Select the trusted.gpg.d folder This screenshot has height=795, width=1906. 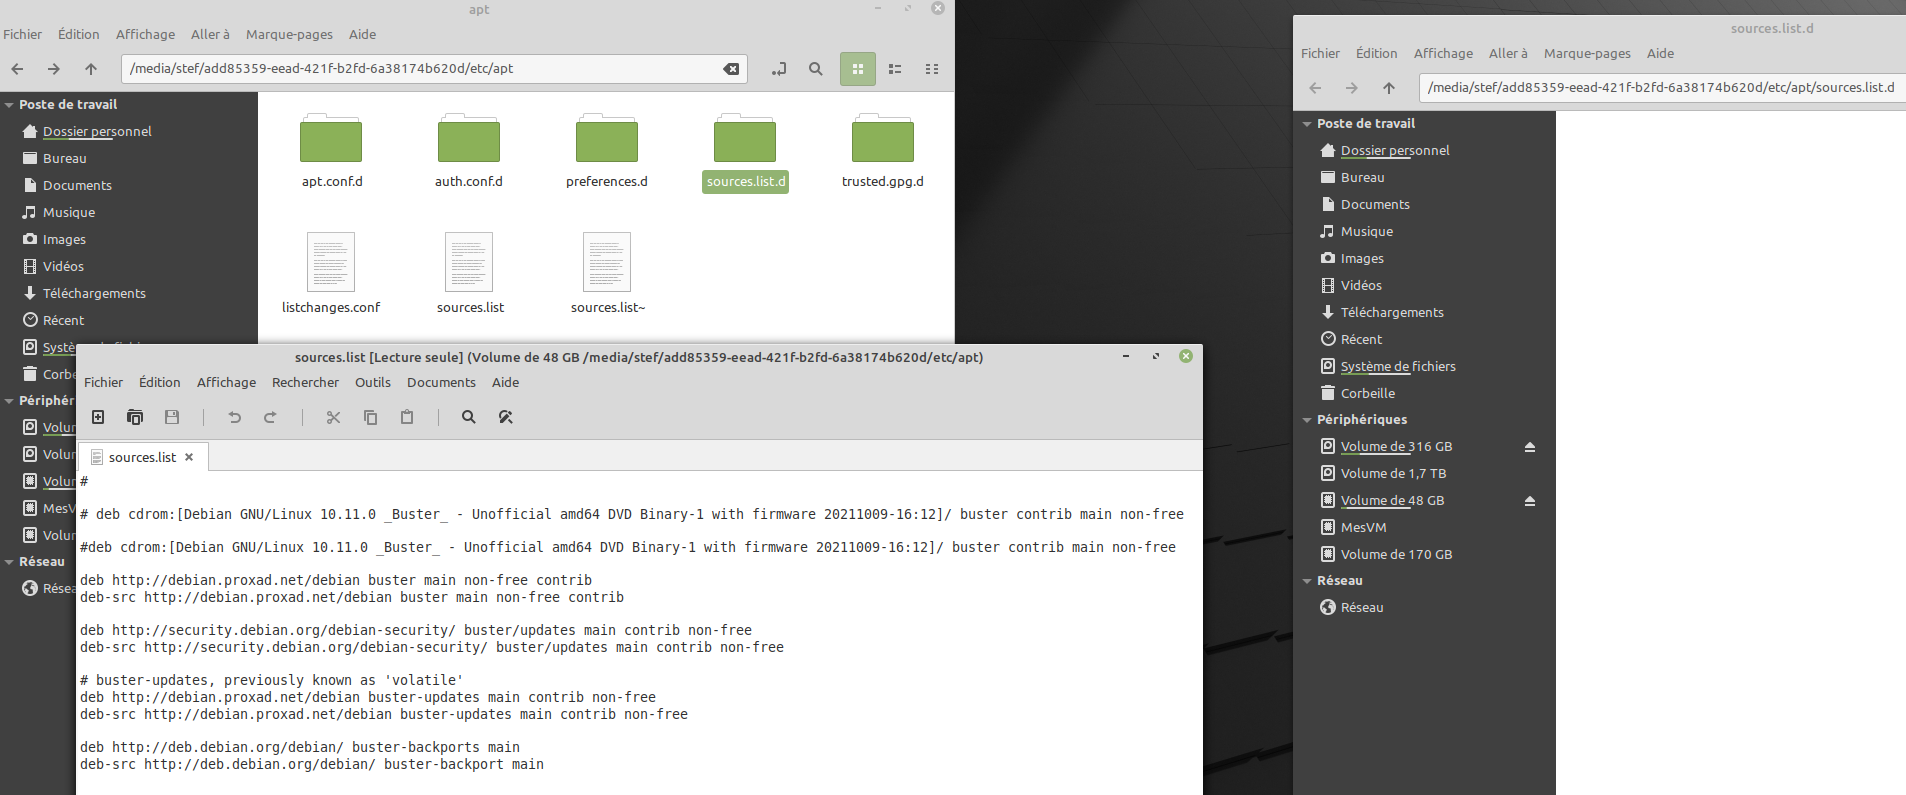click(883, 151)
